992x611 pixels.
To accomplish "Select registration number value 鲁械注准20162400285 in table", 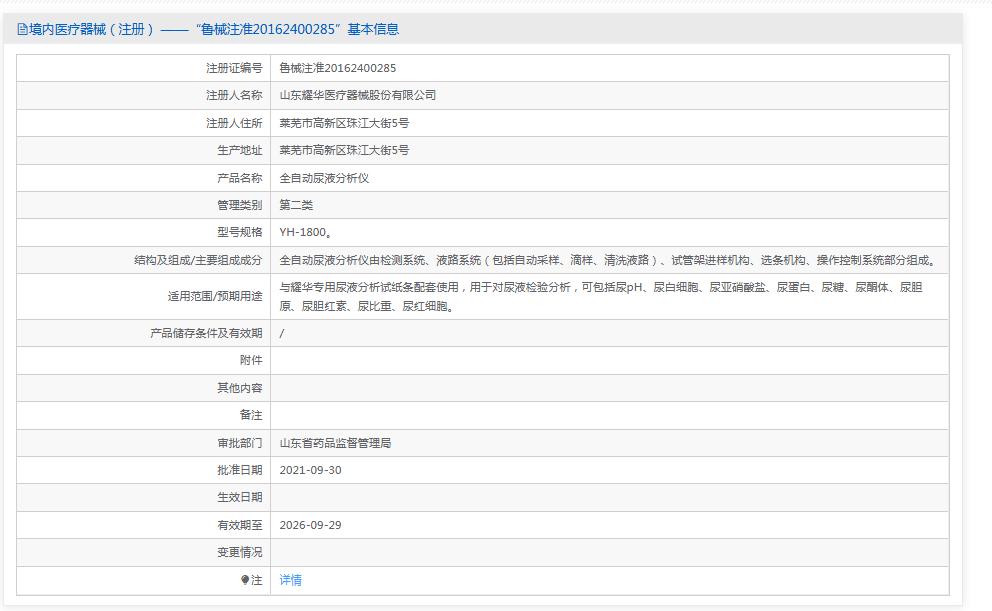I will click(x=338, y=68).
